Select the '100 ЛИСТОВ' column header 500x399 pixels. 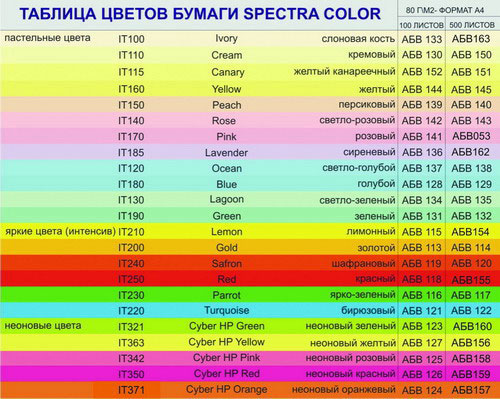tap(421, 25)
